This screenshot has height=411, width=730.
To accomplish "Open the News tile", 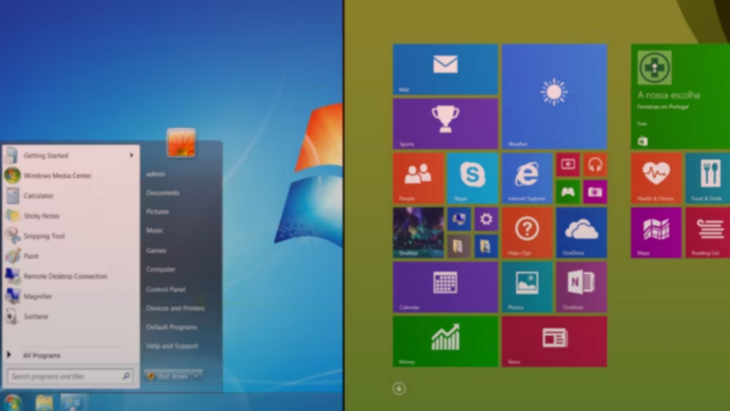I will tap(554, 342).
